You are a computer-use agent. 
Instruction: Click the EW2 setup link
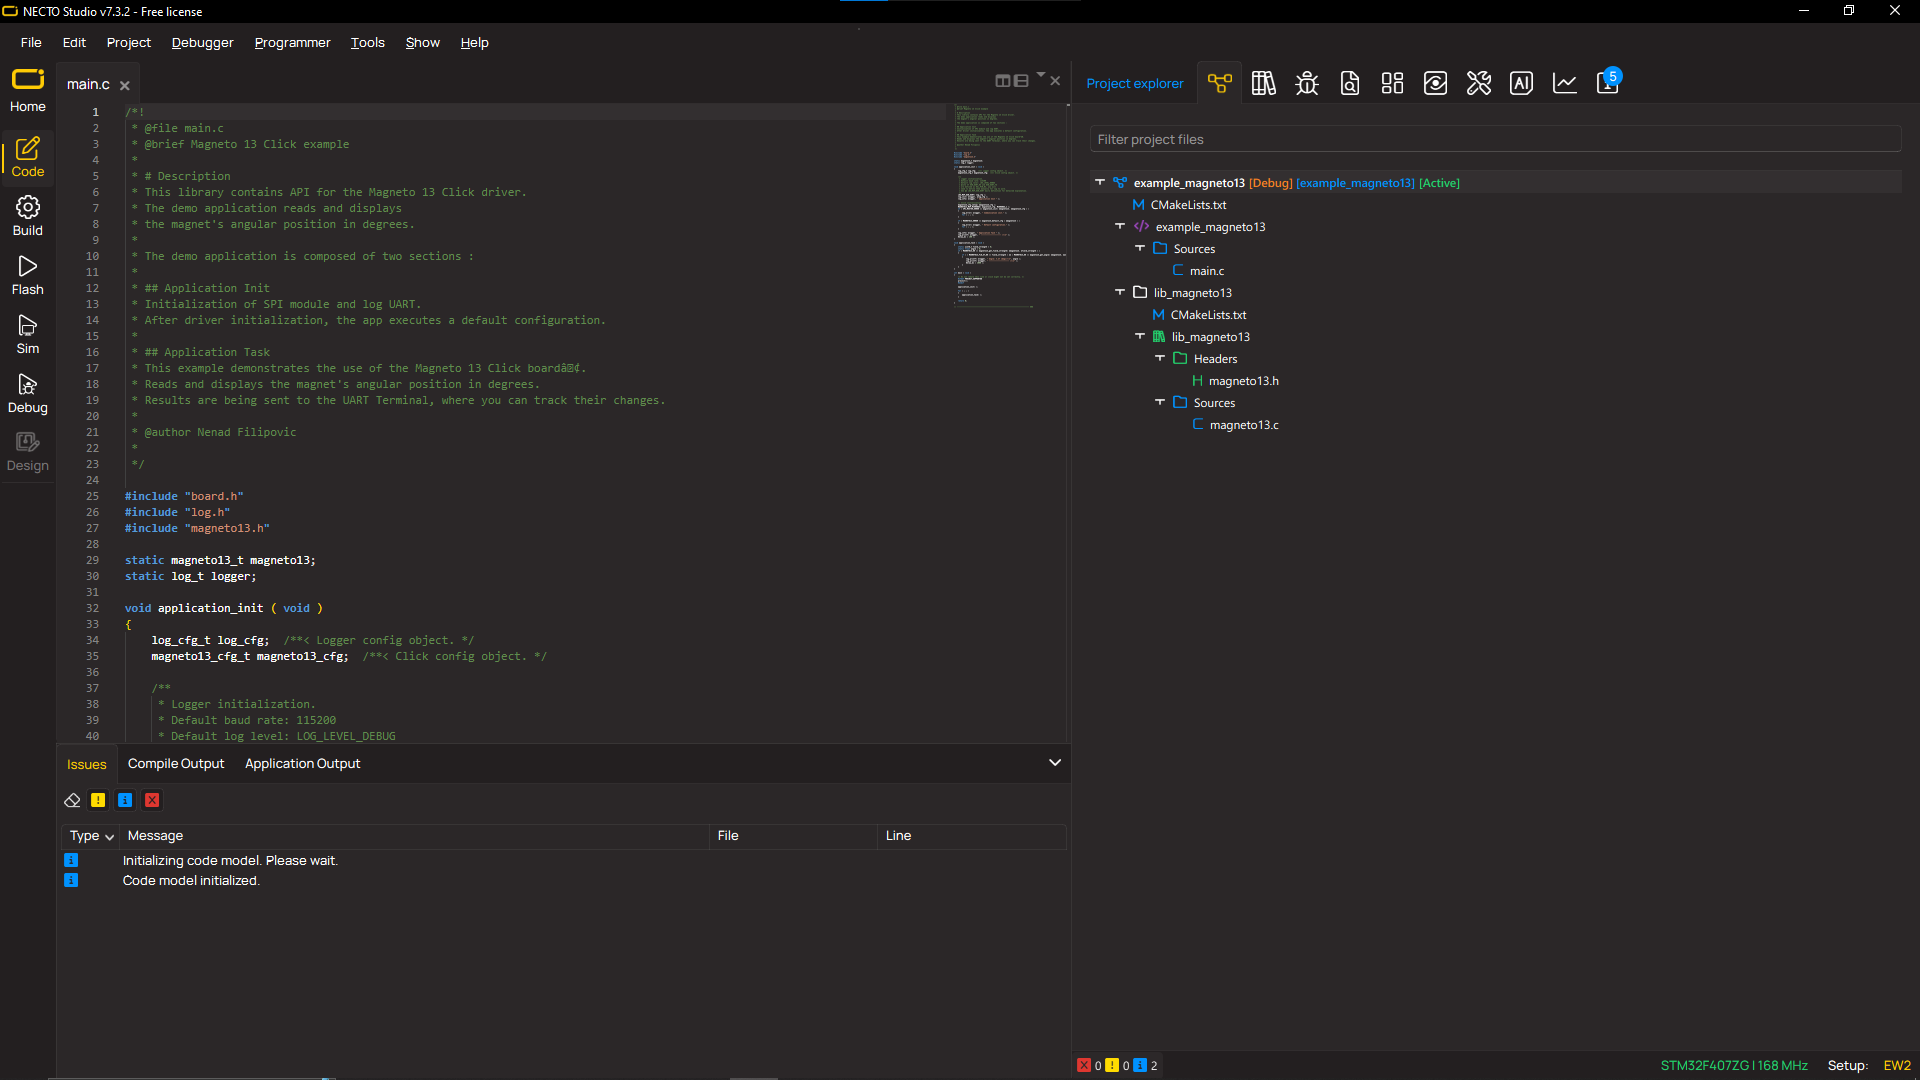pos(1896,1066)
